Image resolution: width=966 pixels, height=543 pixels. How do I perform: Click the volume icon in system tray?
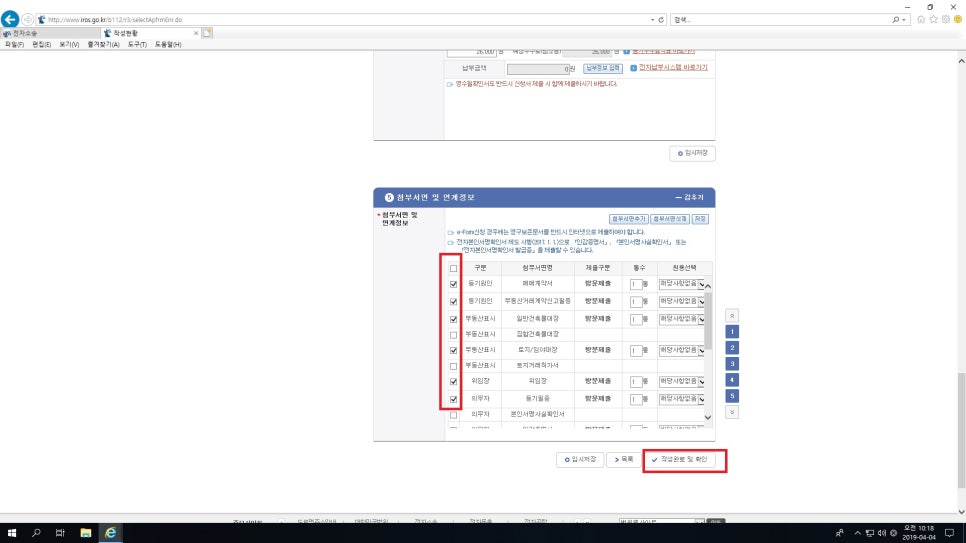(x=882, y=533)
